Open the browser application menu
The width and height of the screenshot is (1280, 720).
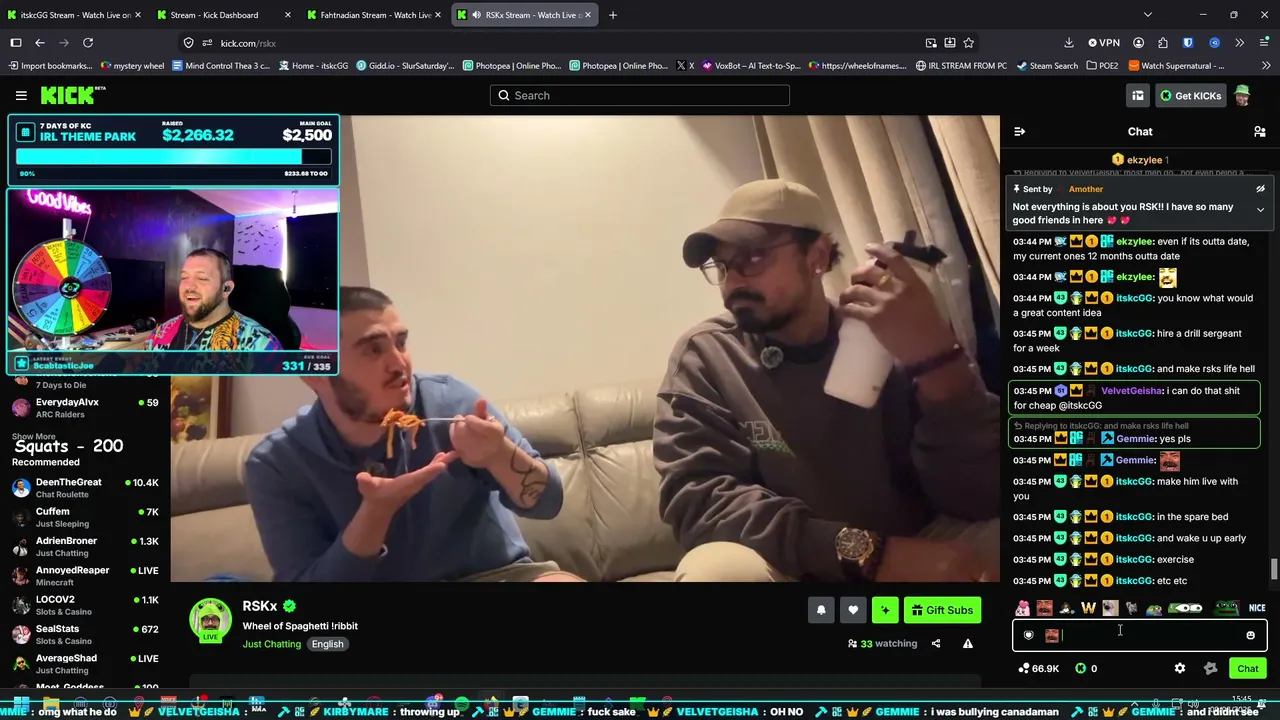[x=1264, y=43]
